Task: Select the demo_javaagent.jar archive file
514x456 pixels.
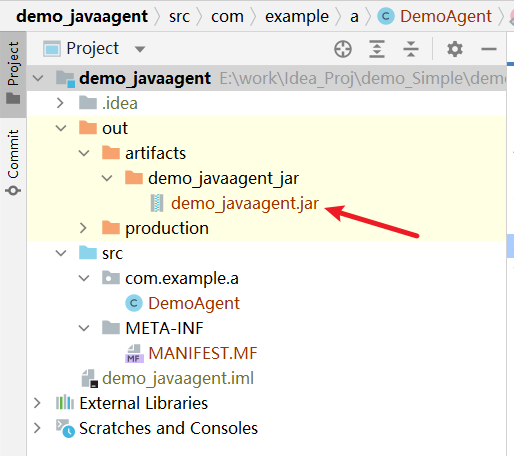Action: click(245, 203)
